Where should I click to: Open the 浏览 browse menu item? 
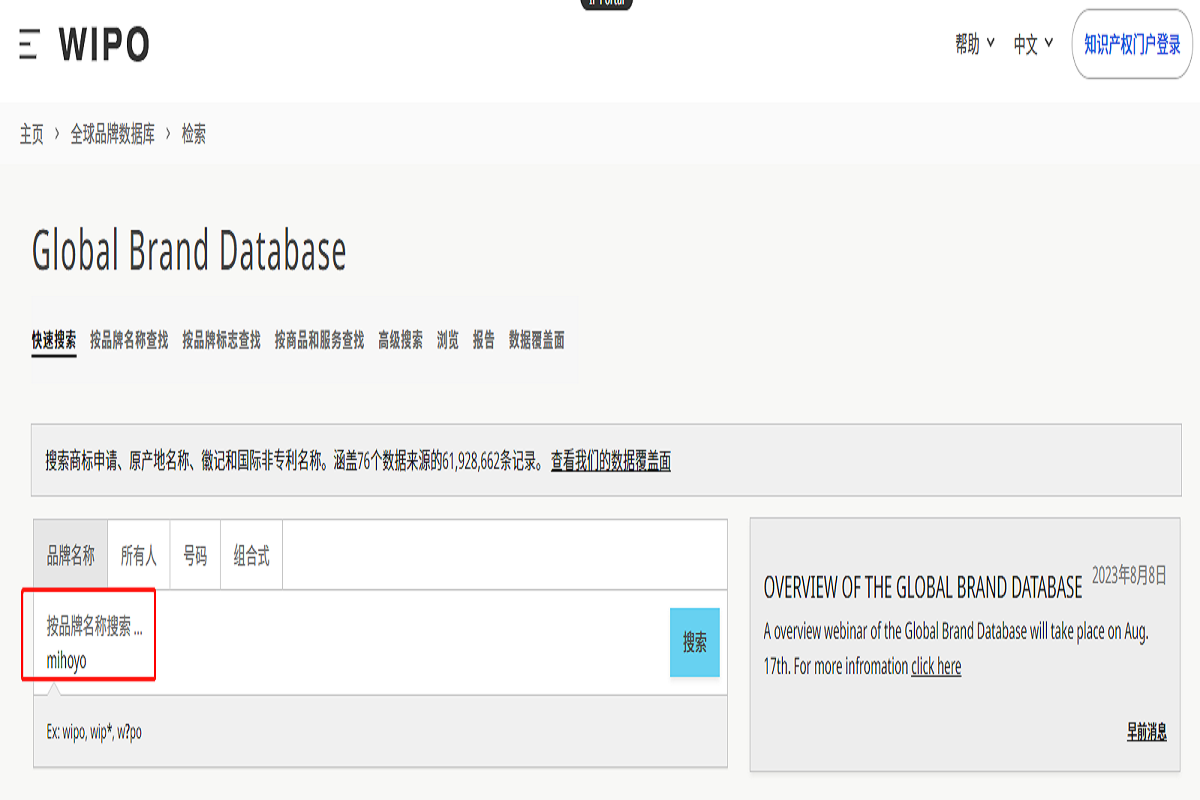(448, 340)
